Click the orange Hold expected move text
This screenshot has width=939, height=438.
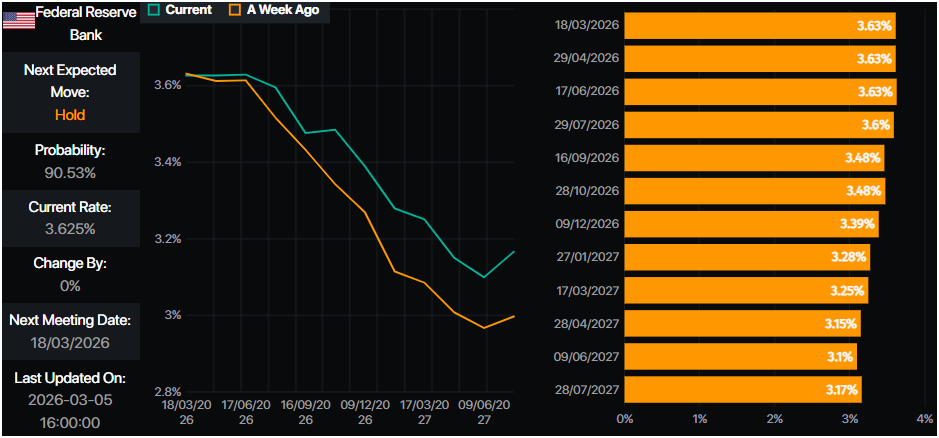(x=70, y=115)
